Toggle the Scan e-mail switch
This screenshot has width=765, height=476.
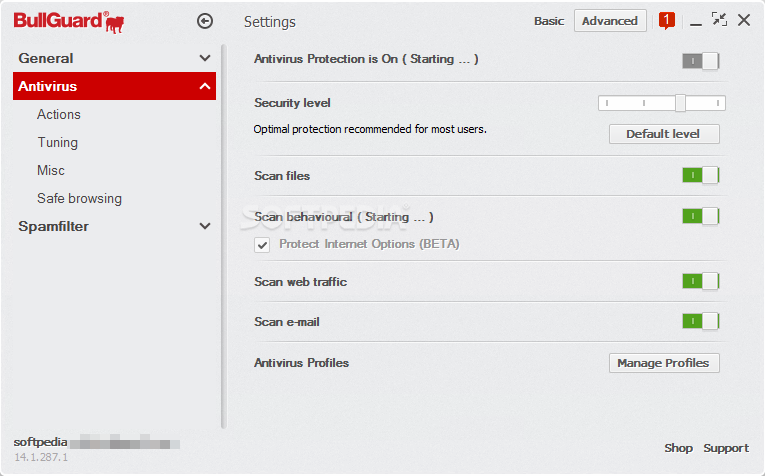coord(701,321)
